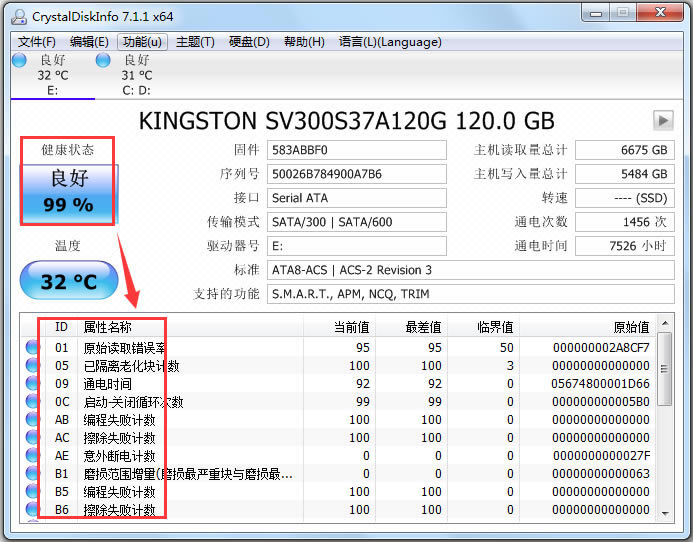Click the next disk arrow button
693x542 pixels.
[x=663, y=120]
